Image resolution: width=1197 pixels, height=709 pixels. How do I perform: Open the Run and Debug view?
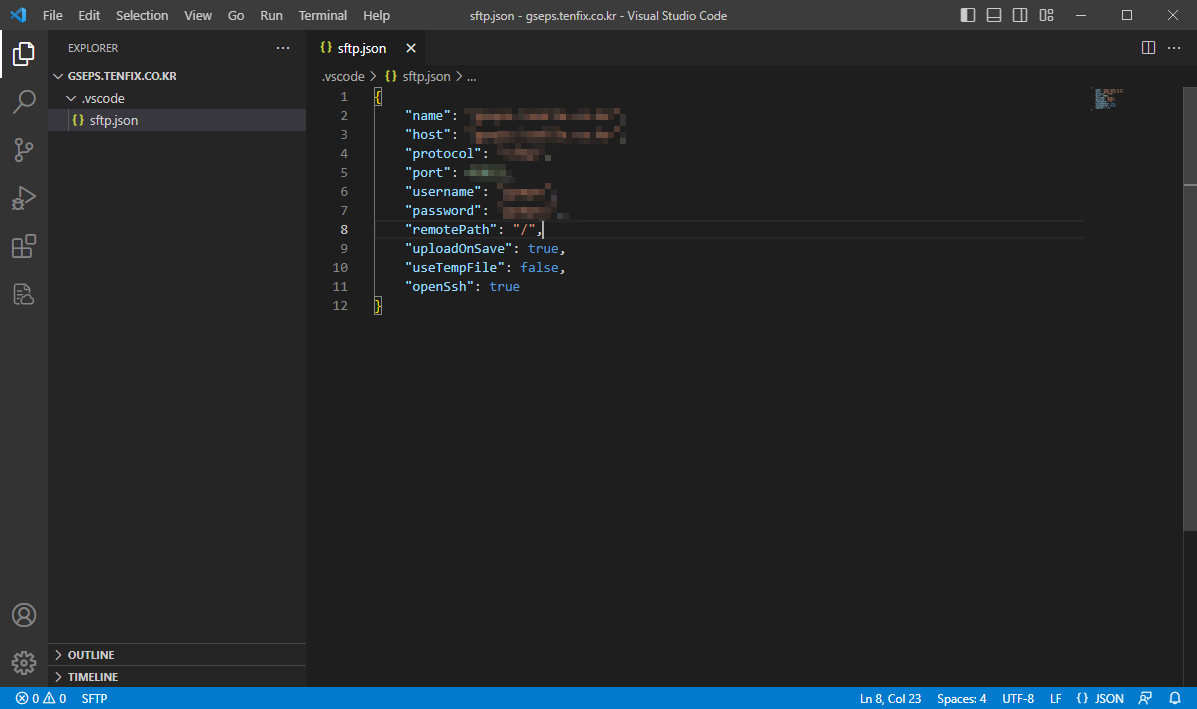(x=24, y=198)
